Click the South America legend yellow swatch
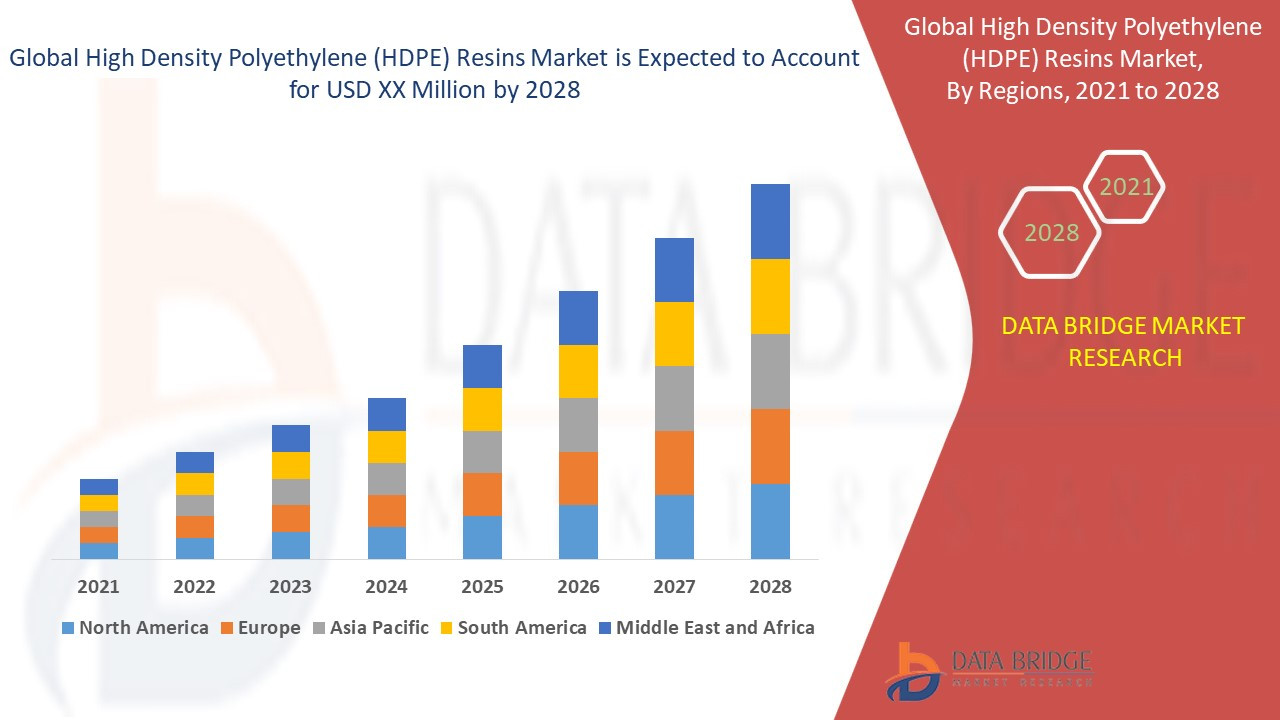 pyautogui.click(x=447, y=628)
